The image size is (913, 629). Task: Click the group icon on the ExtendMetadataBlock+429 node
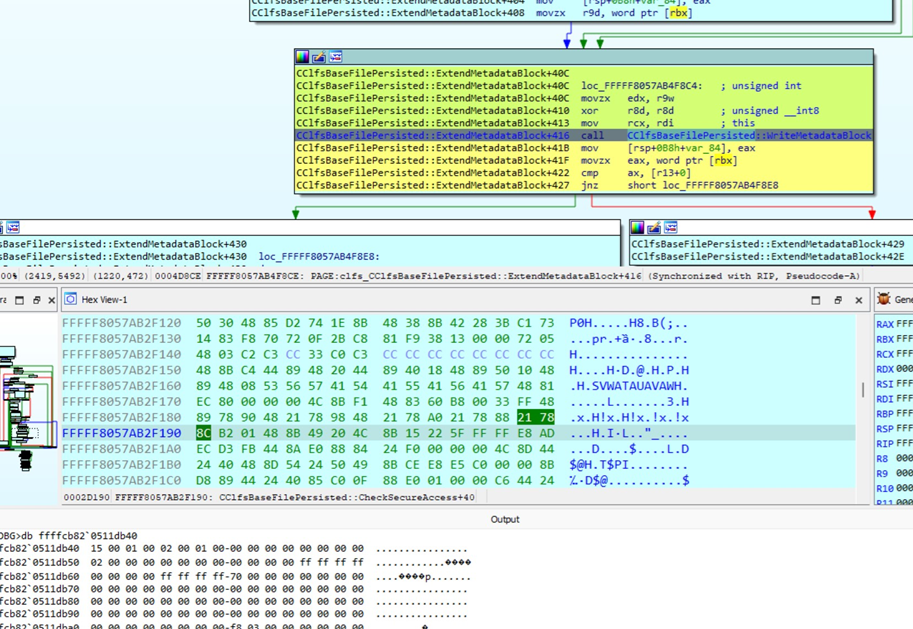coord(671,227)
